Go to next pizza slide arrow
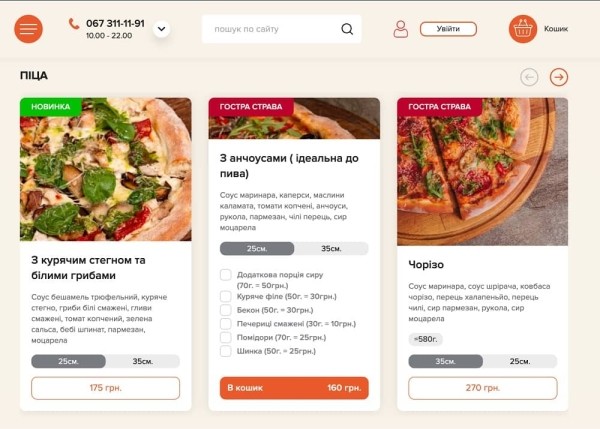The width and height of the screenshot is (600, 429). pyautogui.click(x=559, y=77)
